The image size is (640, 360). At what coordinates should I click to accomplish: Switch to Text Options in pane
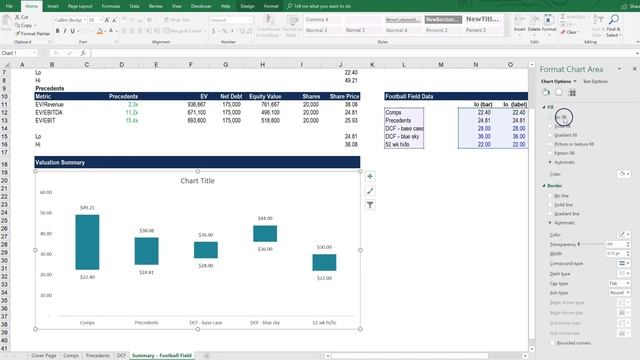(595, 81)
